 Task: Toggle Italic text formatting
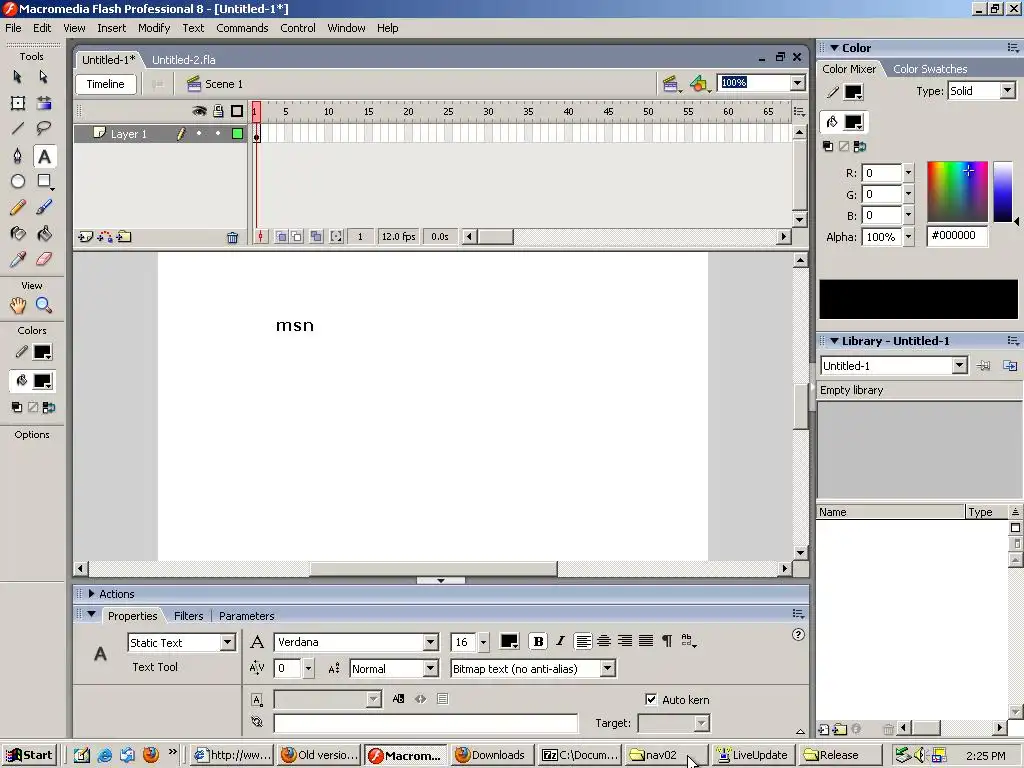tap(560, 641)
